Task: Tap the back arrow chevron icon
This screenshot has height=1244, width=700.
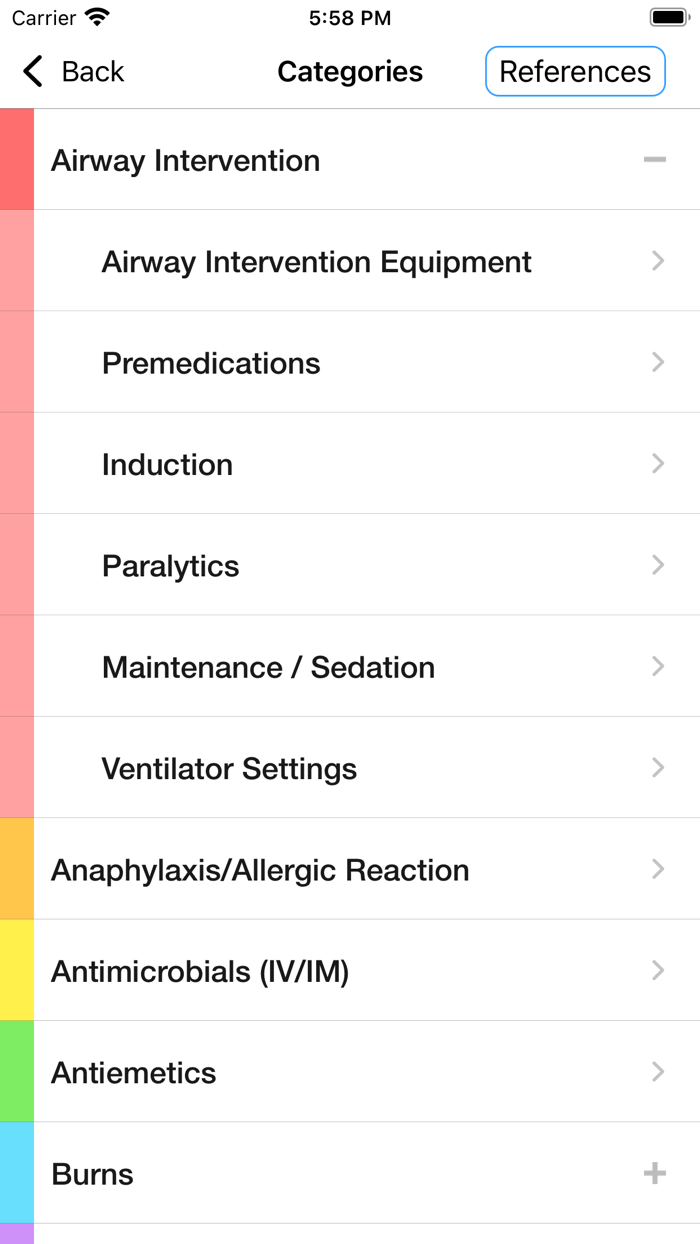Action: (33, 71)
